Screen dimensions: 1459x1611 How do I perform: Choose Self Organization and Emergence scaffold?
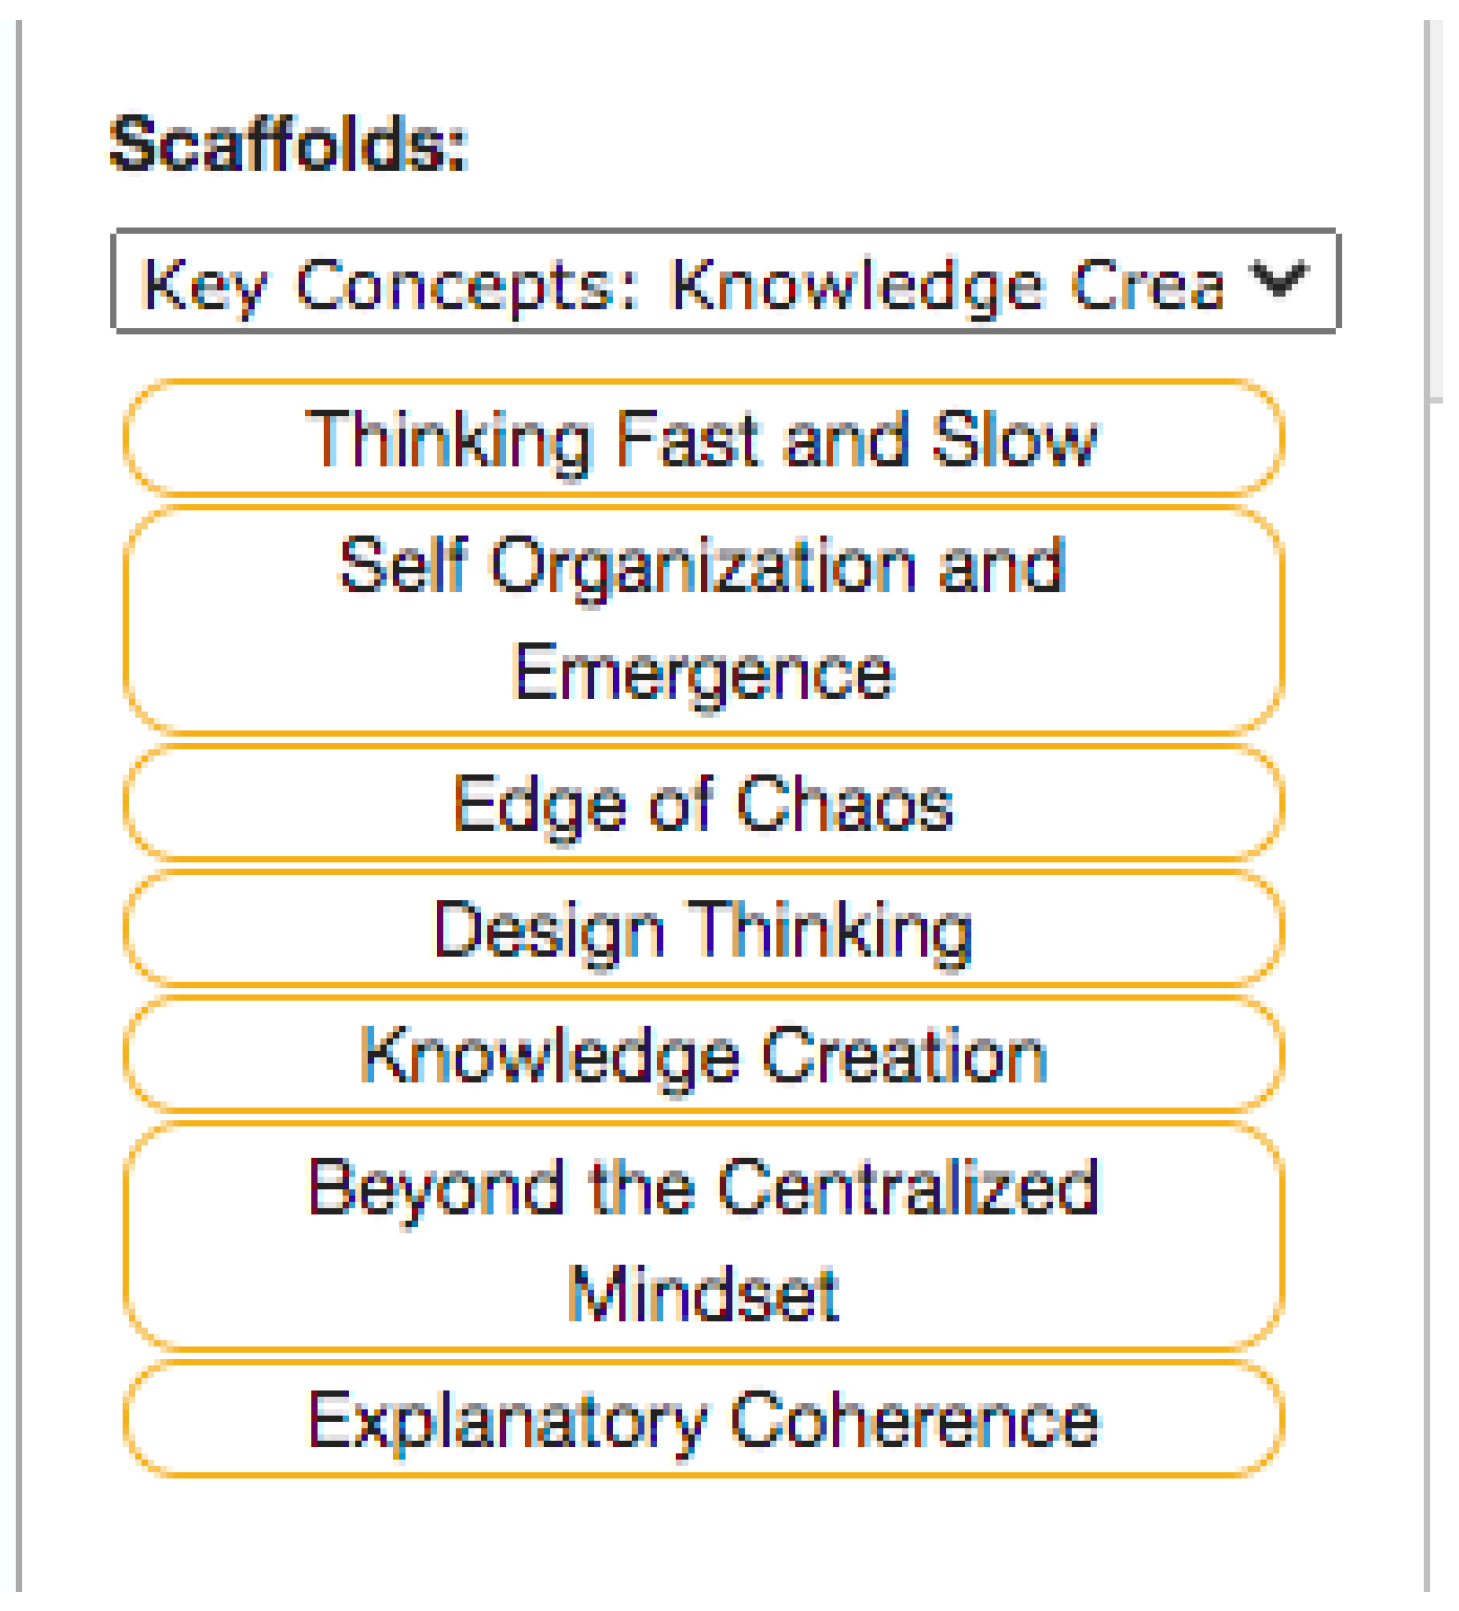coord(703,620)
